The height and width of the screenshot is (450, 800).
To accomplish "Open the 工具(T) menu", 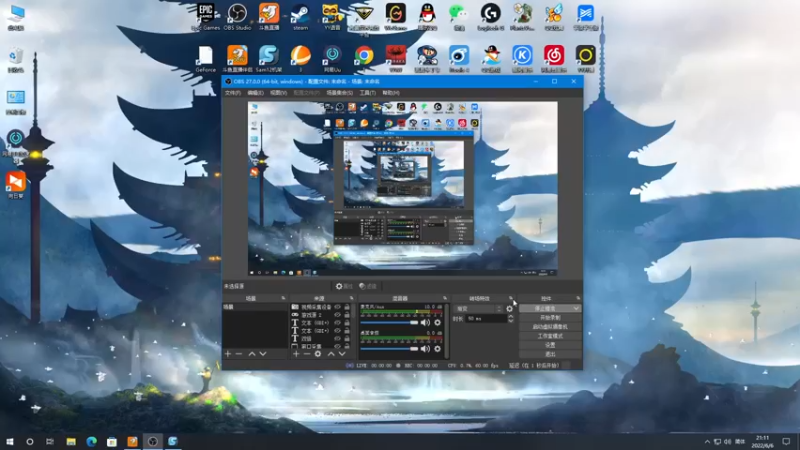I will pos(367,93).
